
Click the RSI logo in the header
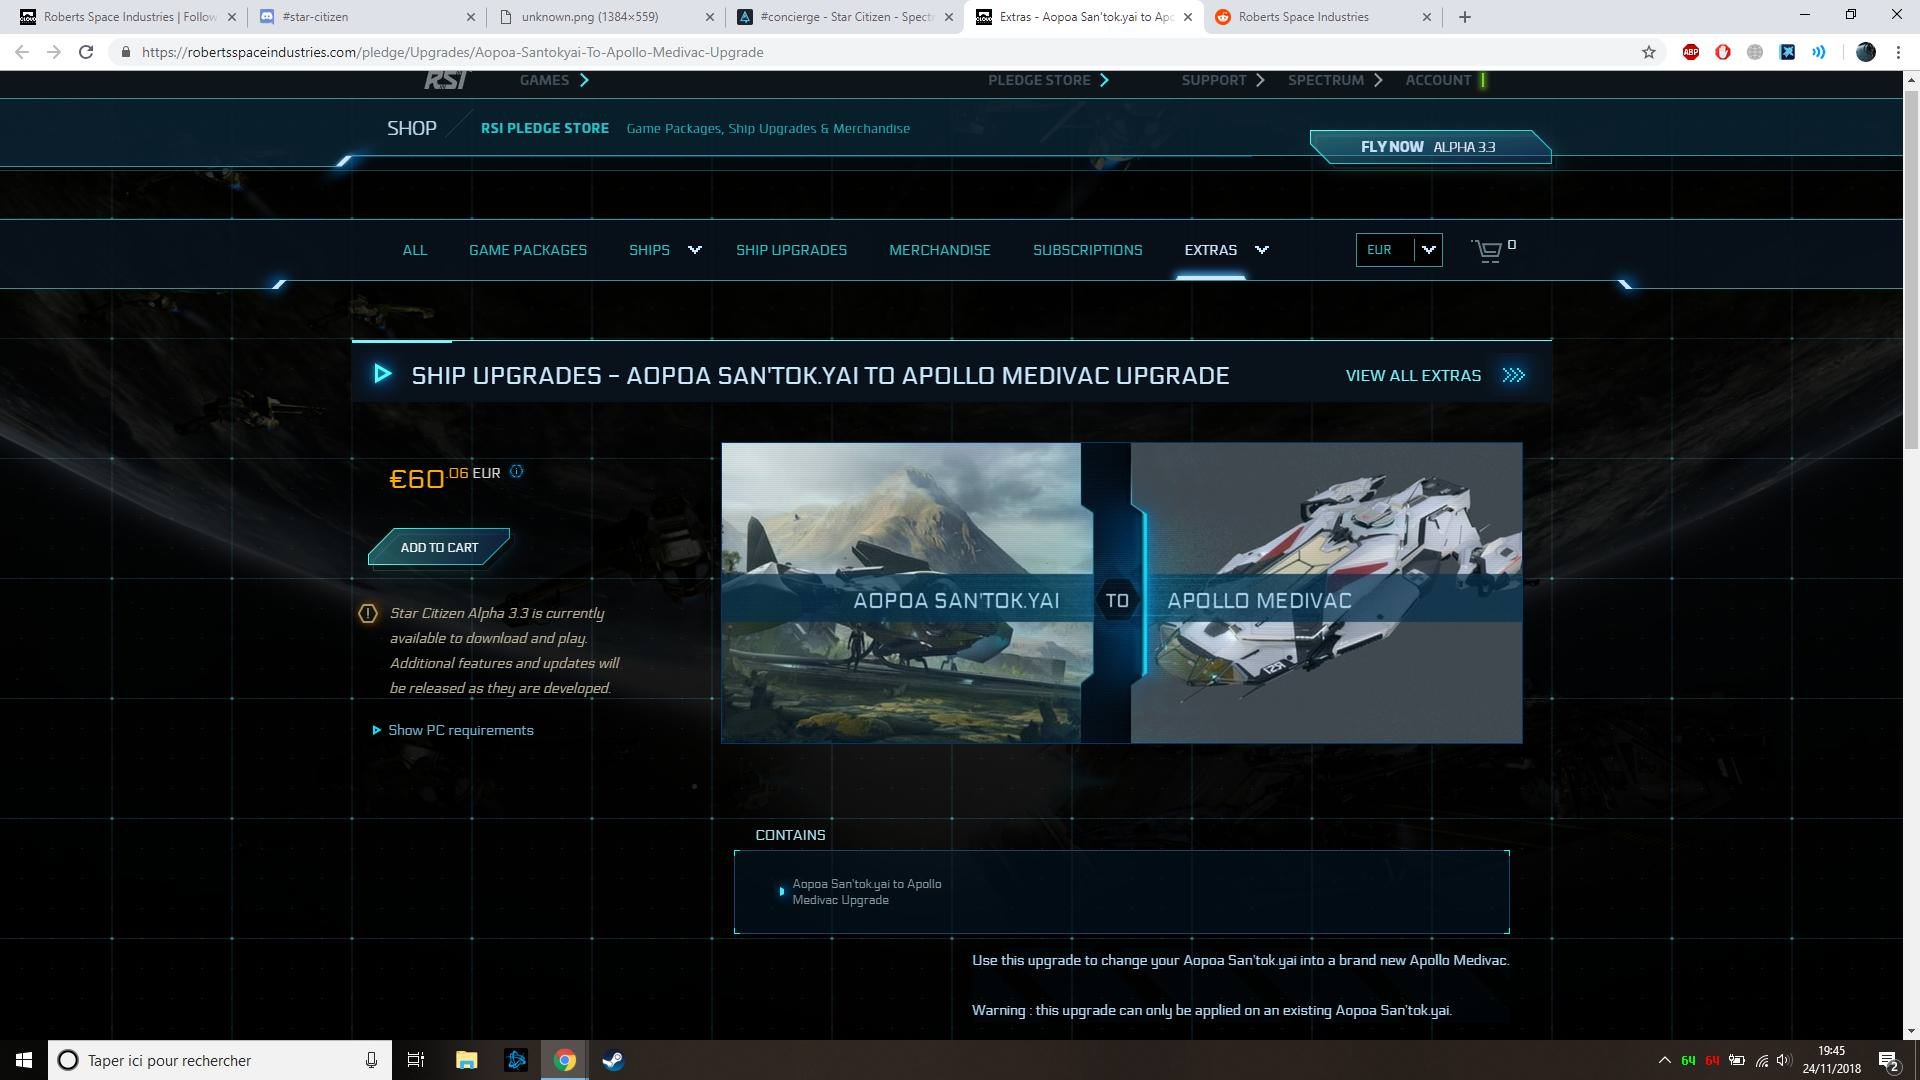pyautogui.click(x=445, y=80)
